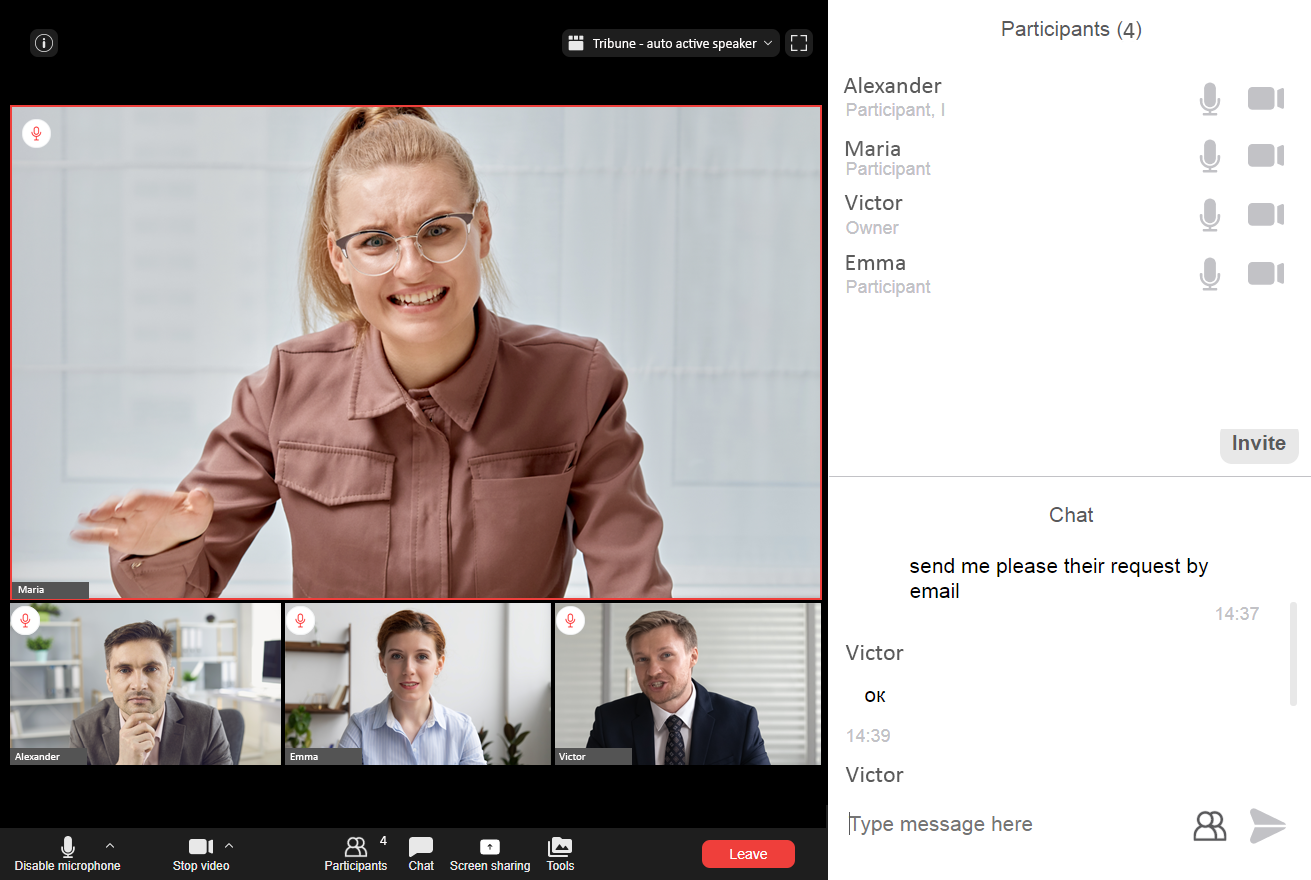Click the send message arrow icon
The image size is (1311, 880).
click(x=1267, y=825)
